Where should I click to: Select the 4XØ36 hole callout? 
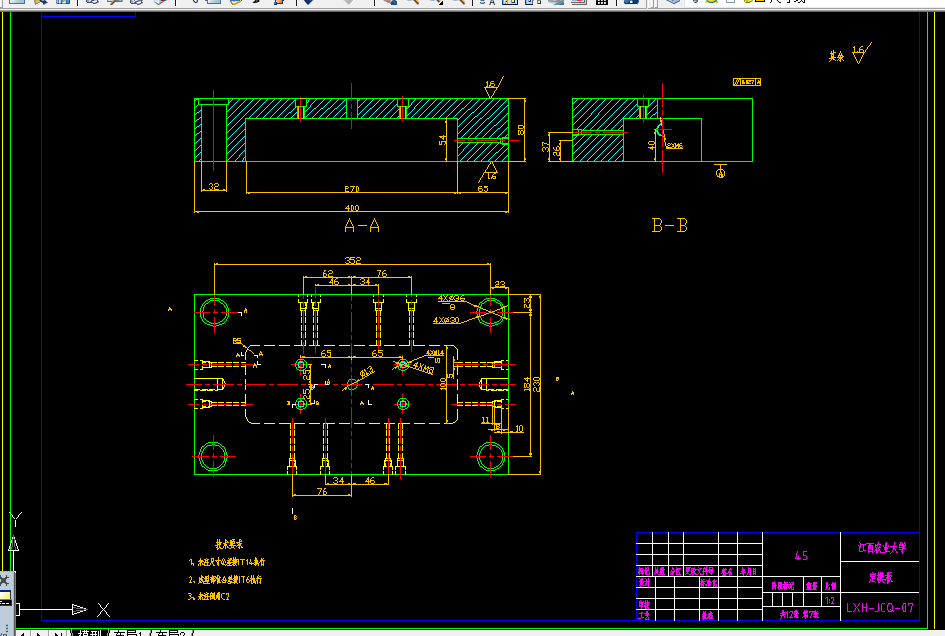point(451,298)
